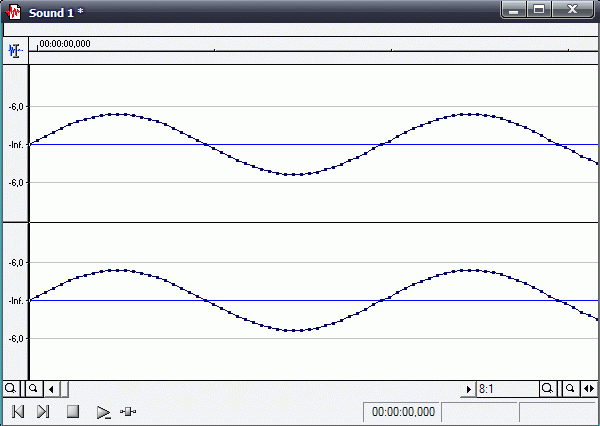Viewport: 600px width, 426px height.
Task: Click the 00:00:00,000 selection start status field
Action: (403, 411)
